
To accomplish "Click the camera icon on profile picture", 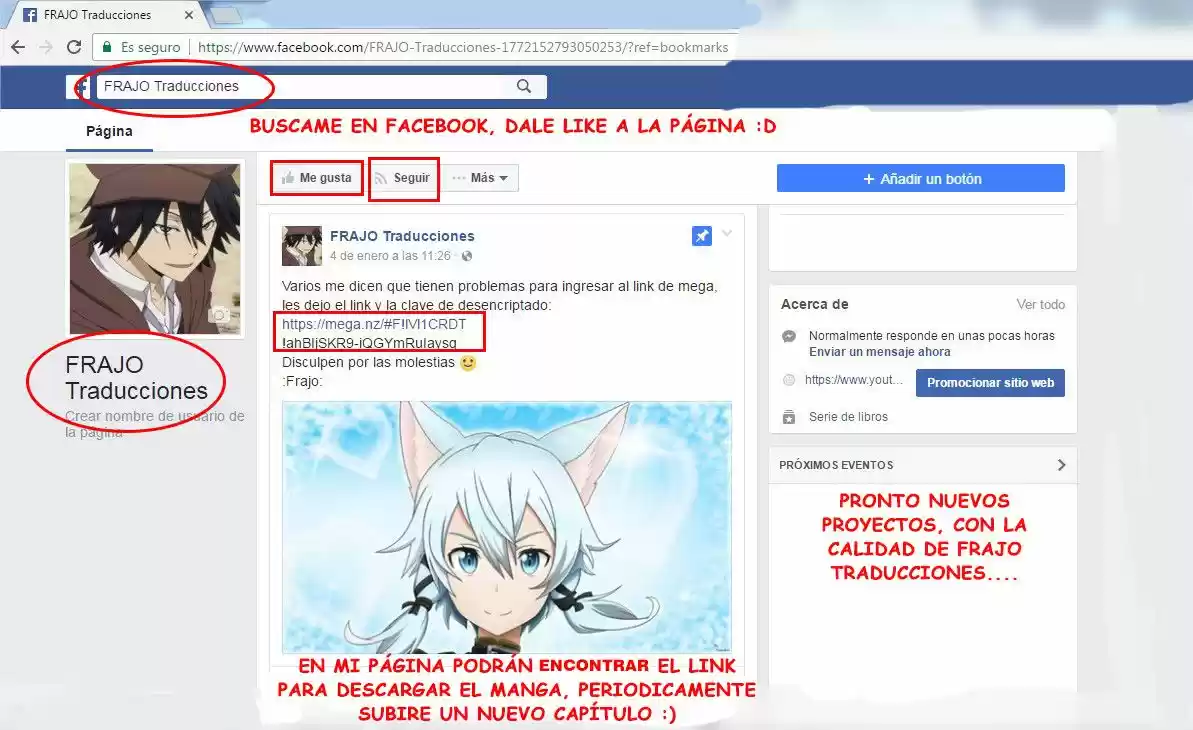I will (x=219, y=314).
